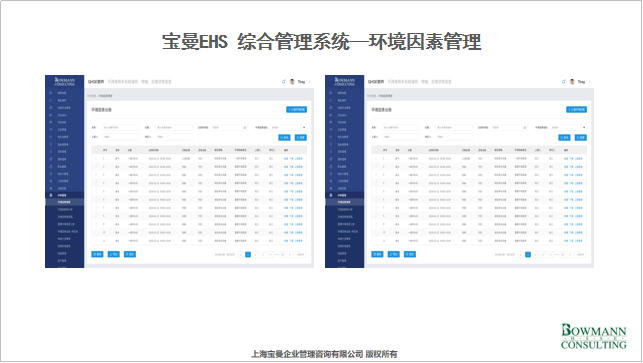The image size is (643, 363).
Task: Click blue add button top-right of left screenshot
Action: (296, 110)
